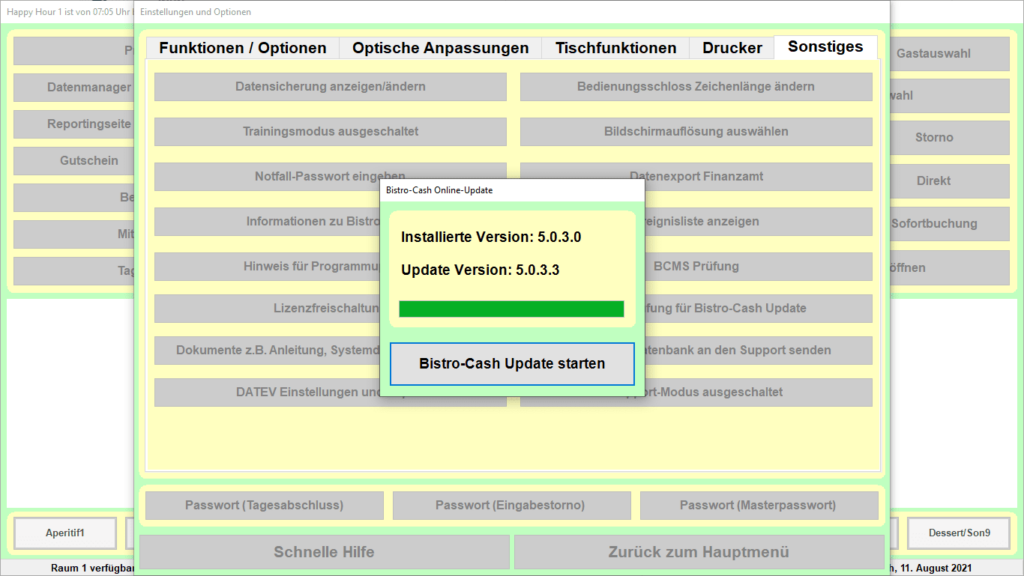This screenshot has height=576, width=1024.
Task: Click Sofortbuchung in main window
Action: [950, 224]
